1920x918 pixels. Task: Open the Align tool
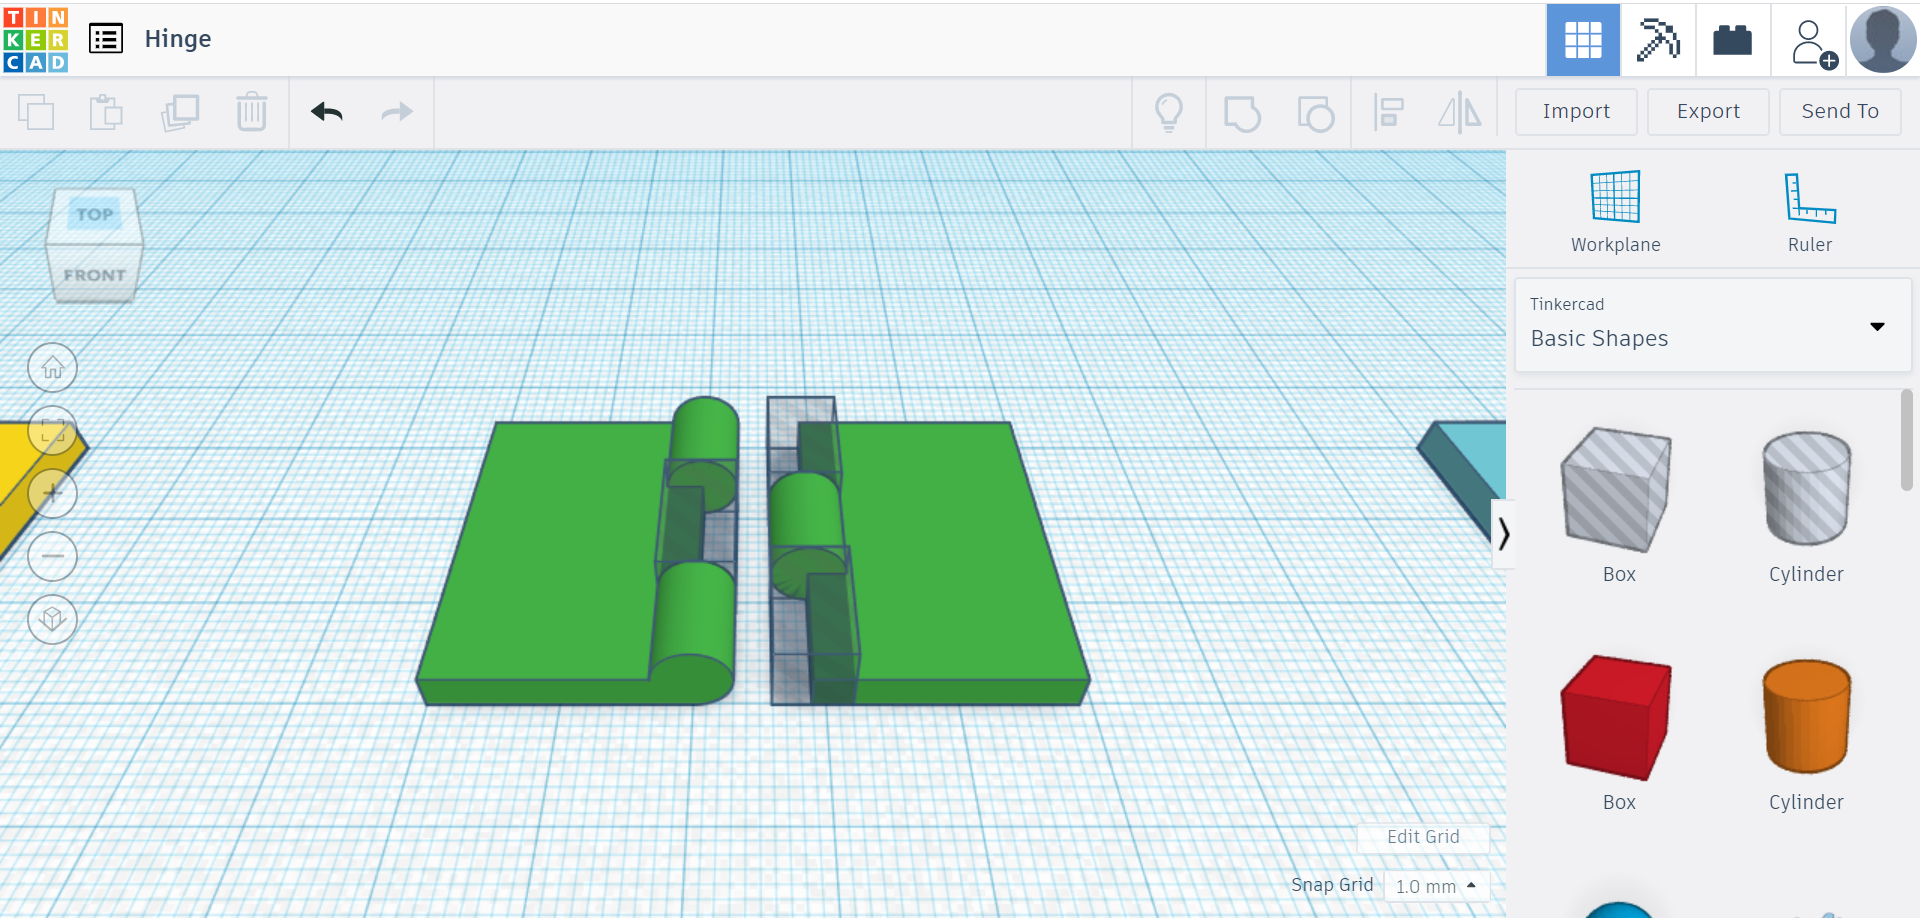click(x=1388, y=112)
